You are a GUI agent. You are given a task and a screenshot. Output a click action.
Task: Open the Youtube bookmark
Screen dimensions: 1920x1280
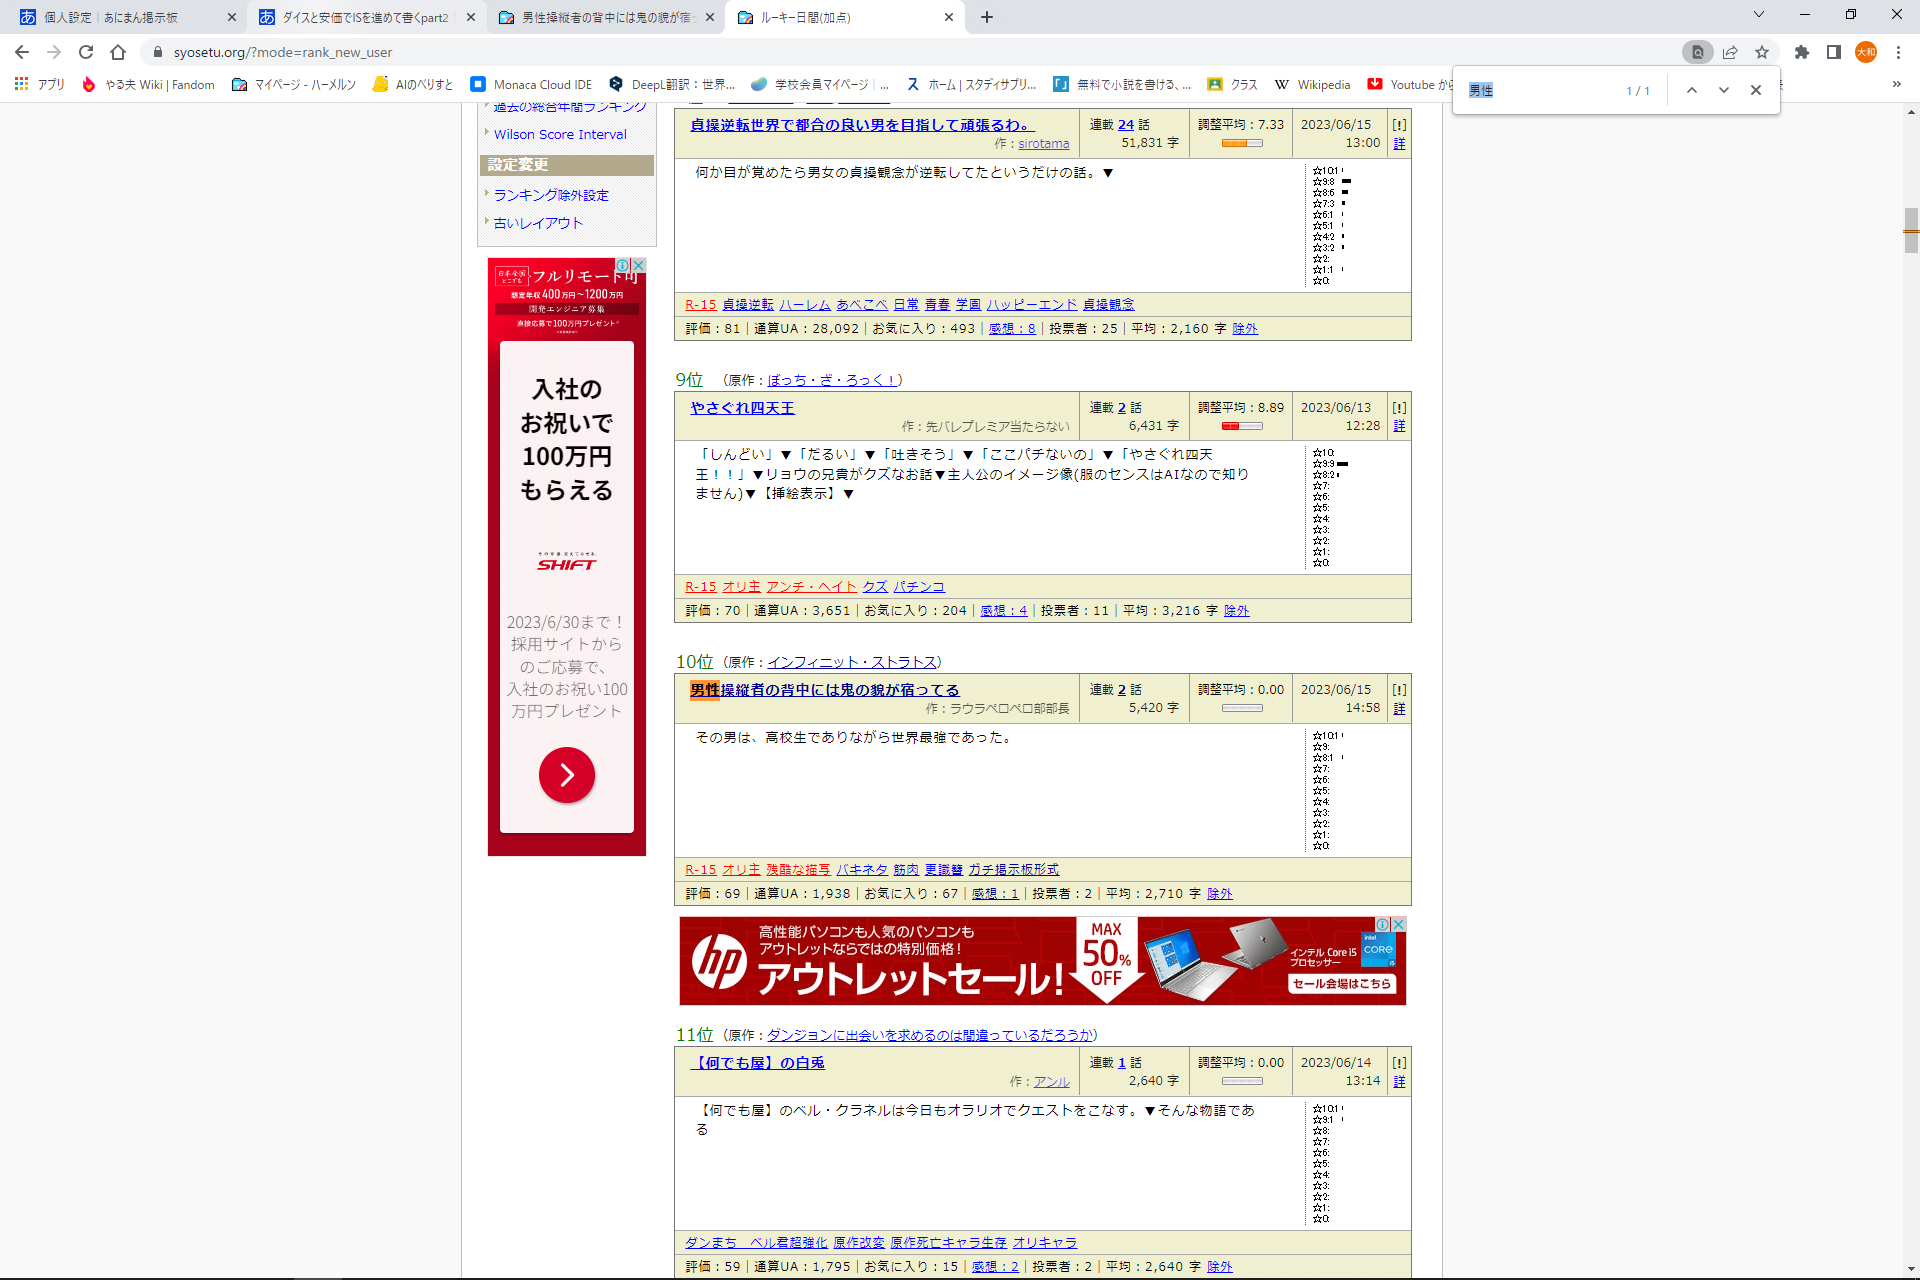pyautogui.click(x=1409, y=84)
